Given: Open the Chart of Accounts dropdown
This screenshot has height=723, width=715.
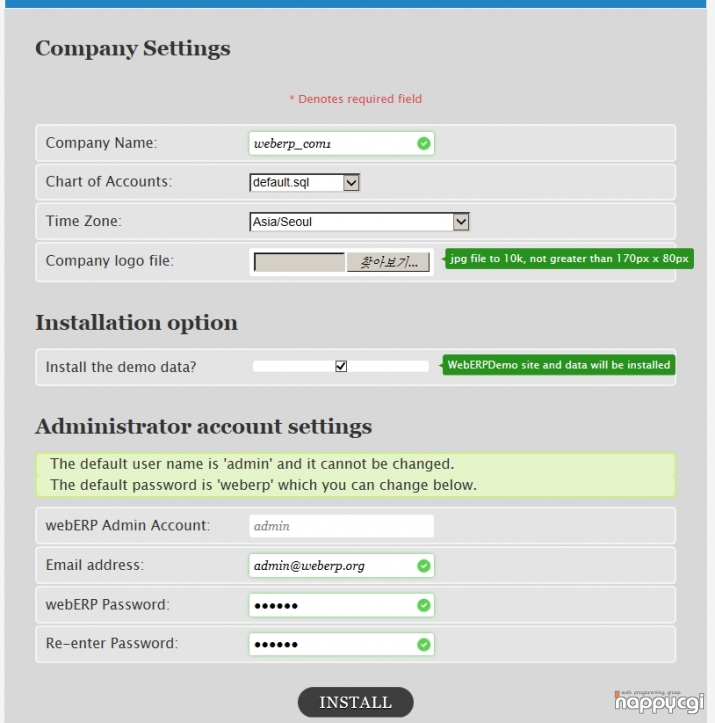Looking at the screenshot, I should pos(304,183).
